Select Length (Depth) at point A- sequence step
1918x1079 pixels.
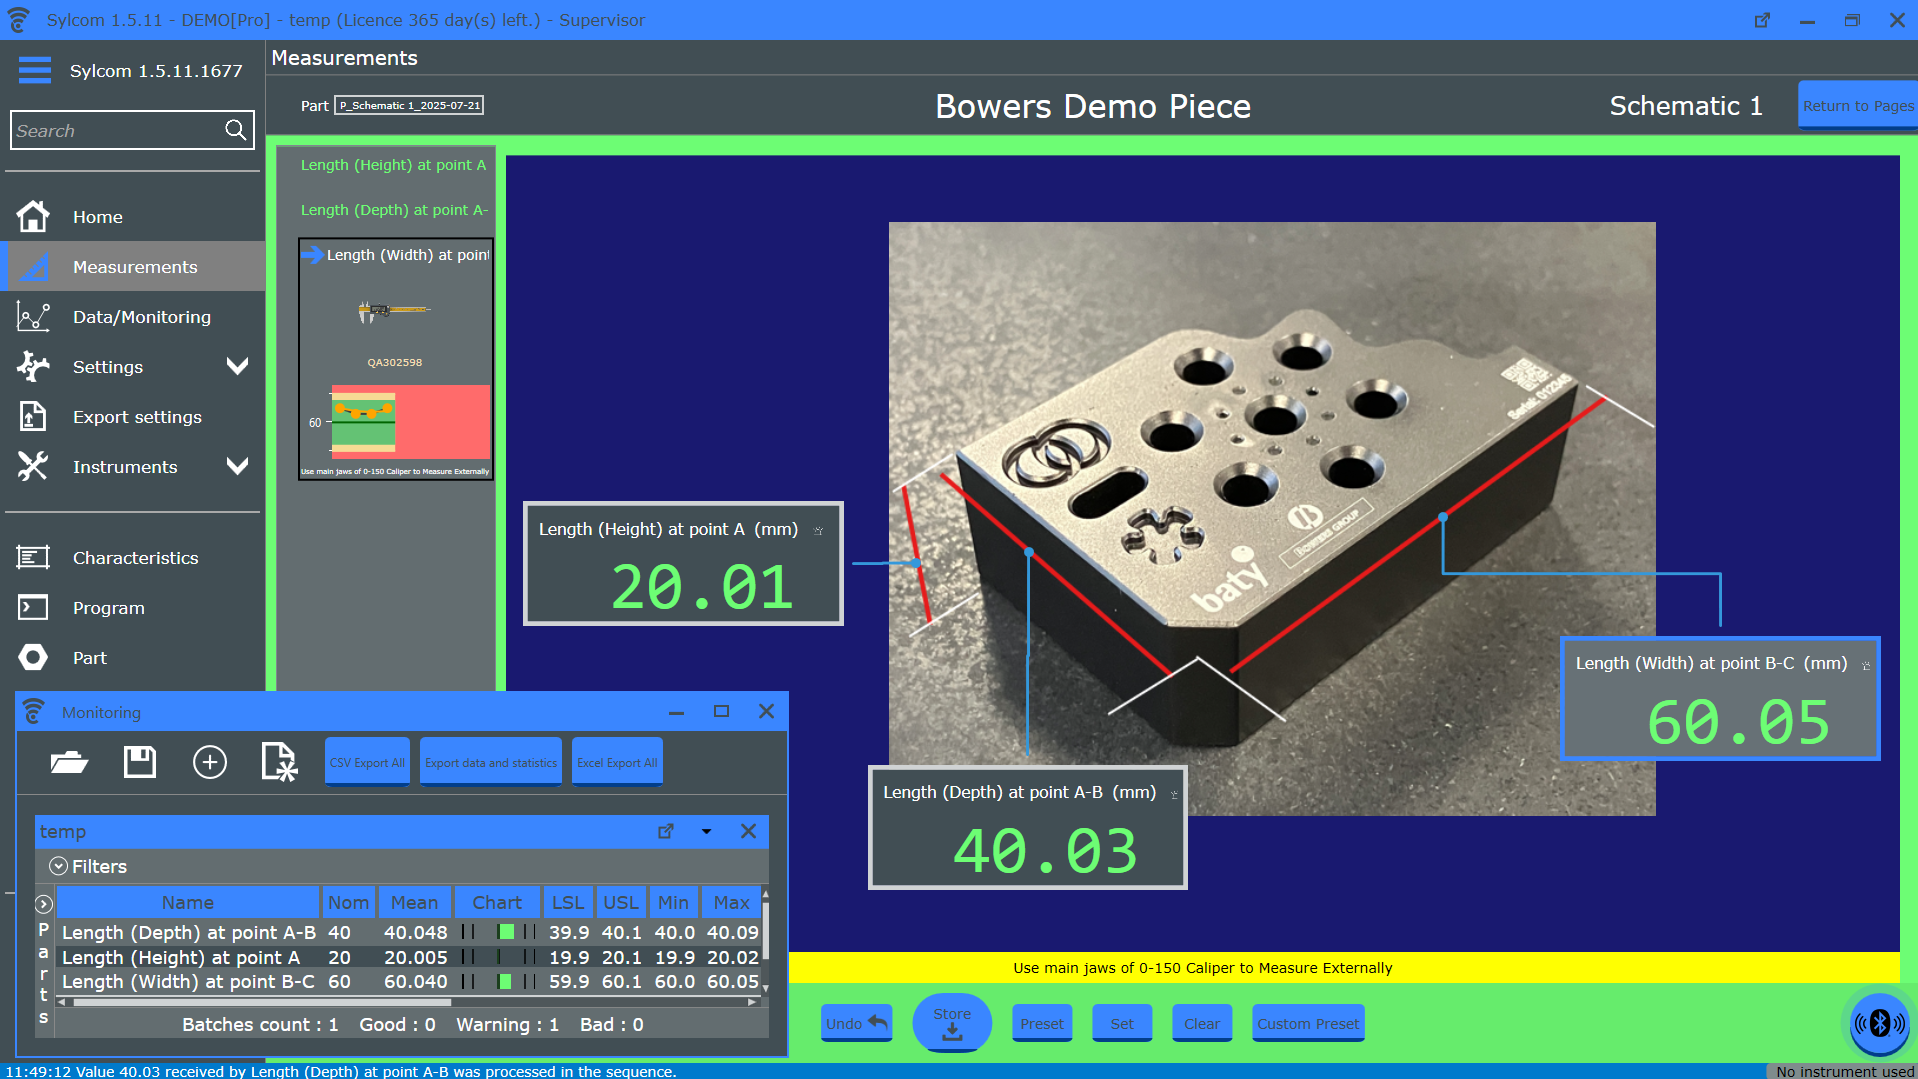394,210
